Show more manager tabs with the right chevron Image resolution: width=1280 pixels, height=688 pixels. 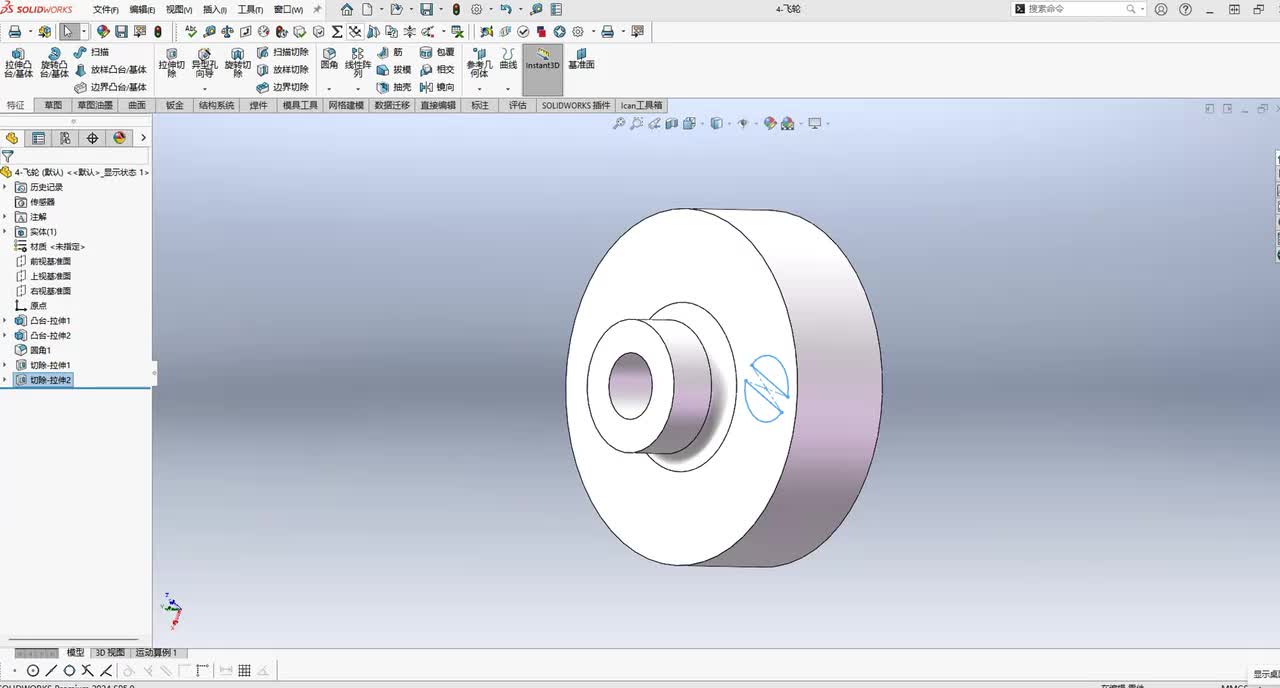tap(143, 138)
